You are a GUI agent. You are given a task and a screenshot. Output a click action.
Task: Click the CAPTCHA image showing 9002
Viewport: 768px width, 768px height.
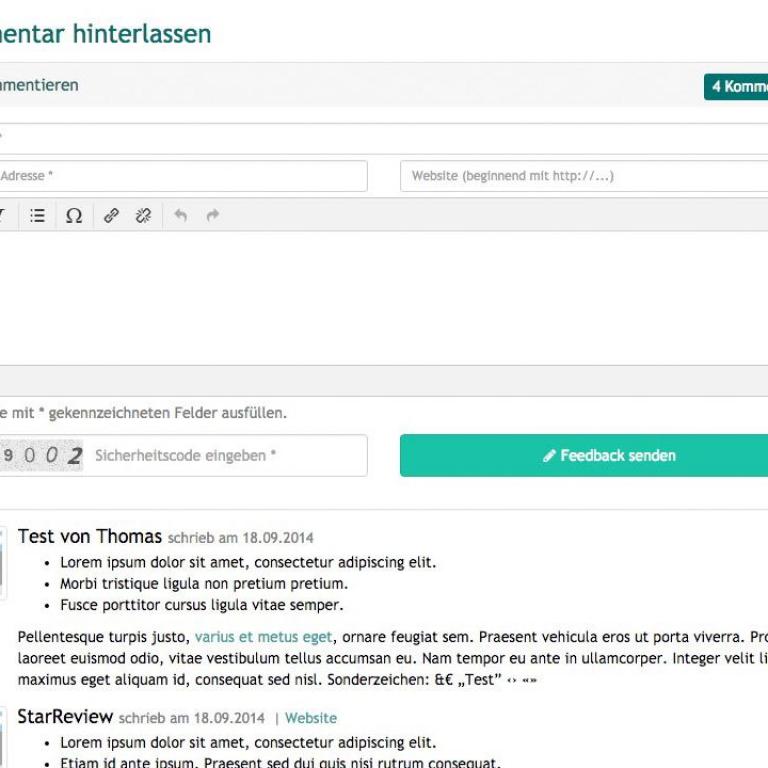(x=40, y=456)
